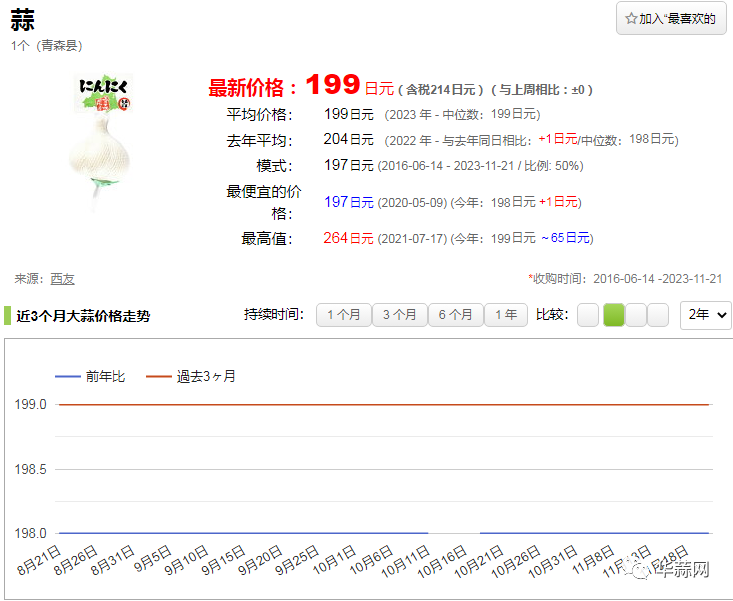
Task: Open the 西友 source link
Action: click(x=62, y=279)
